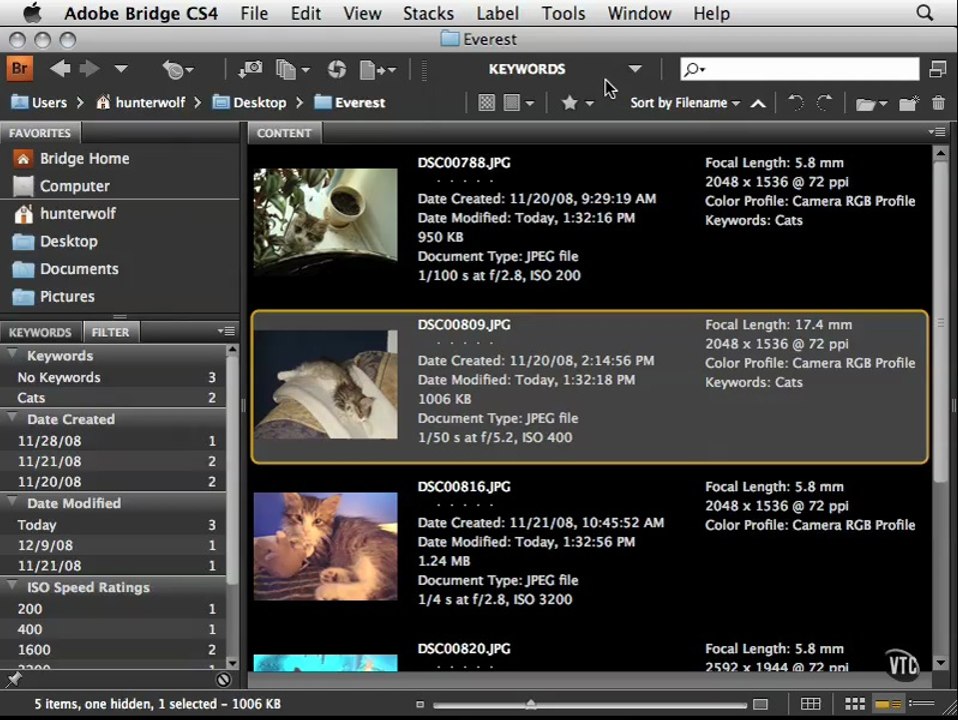This screenshot has width=958, height=720.
Task: Toggle ISO 200 filter
Action: [x=114, y=609]
